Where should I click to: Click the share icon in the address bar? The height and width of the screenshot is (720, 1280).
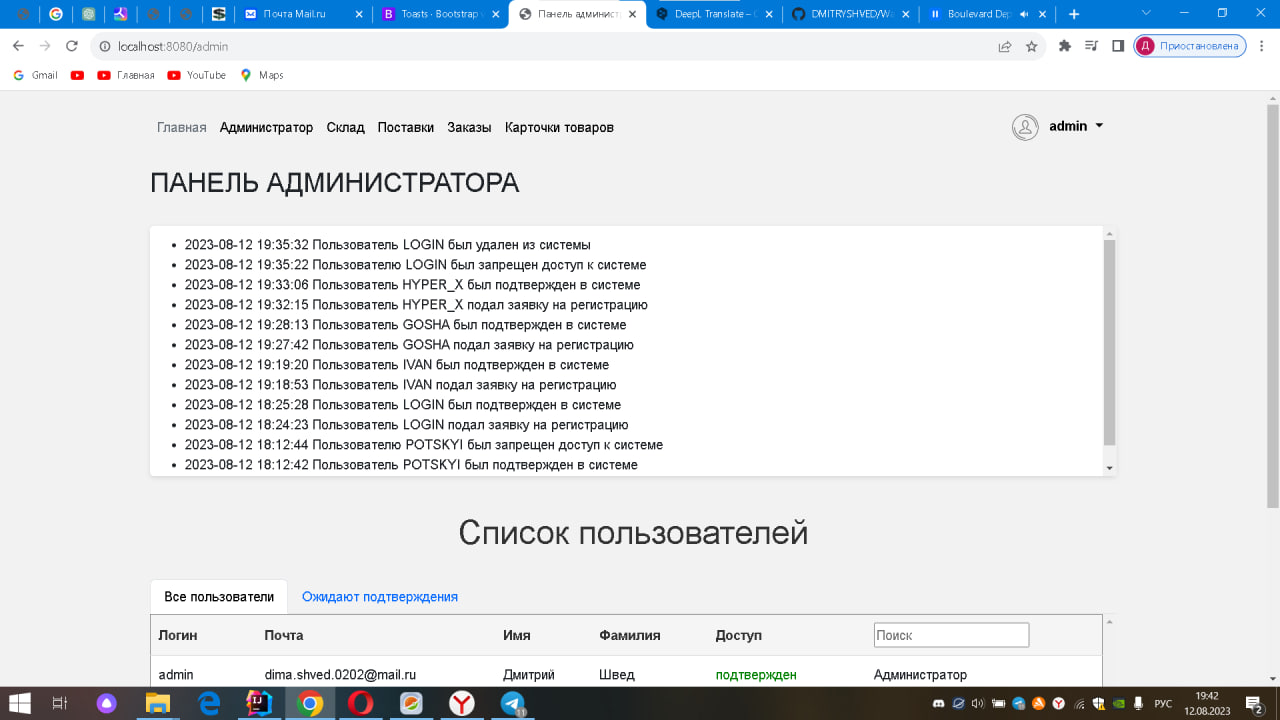coord(1004,46)
